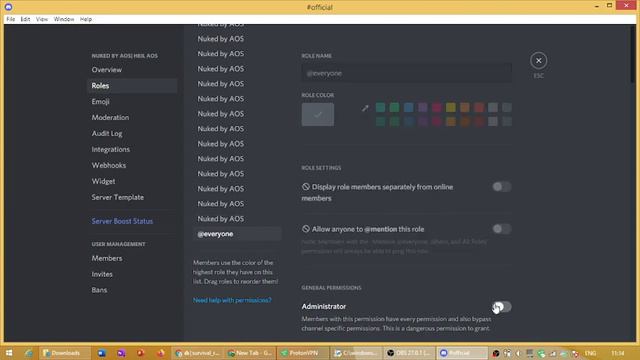Open Server Boost Status

(x=133, y=221)
